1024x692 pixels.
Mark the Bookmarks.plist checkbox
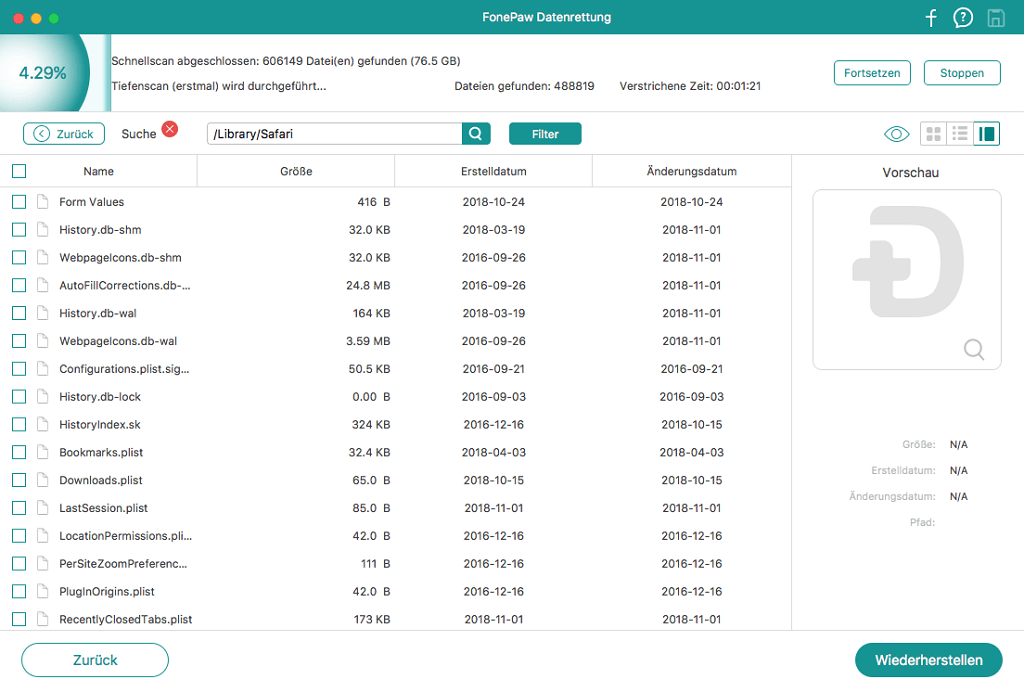19,452
